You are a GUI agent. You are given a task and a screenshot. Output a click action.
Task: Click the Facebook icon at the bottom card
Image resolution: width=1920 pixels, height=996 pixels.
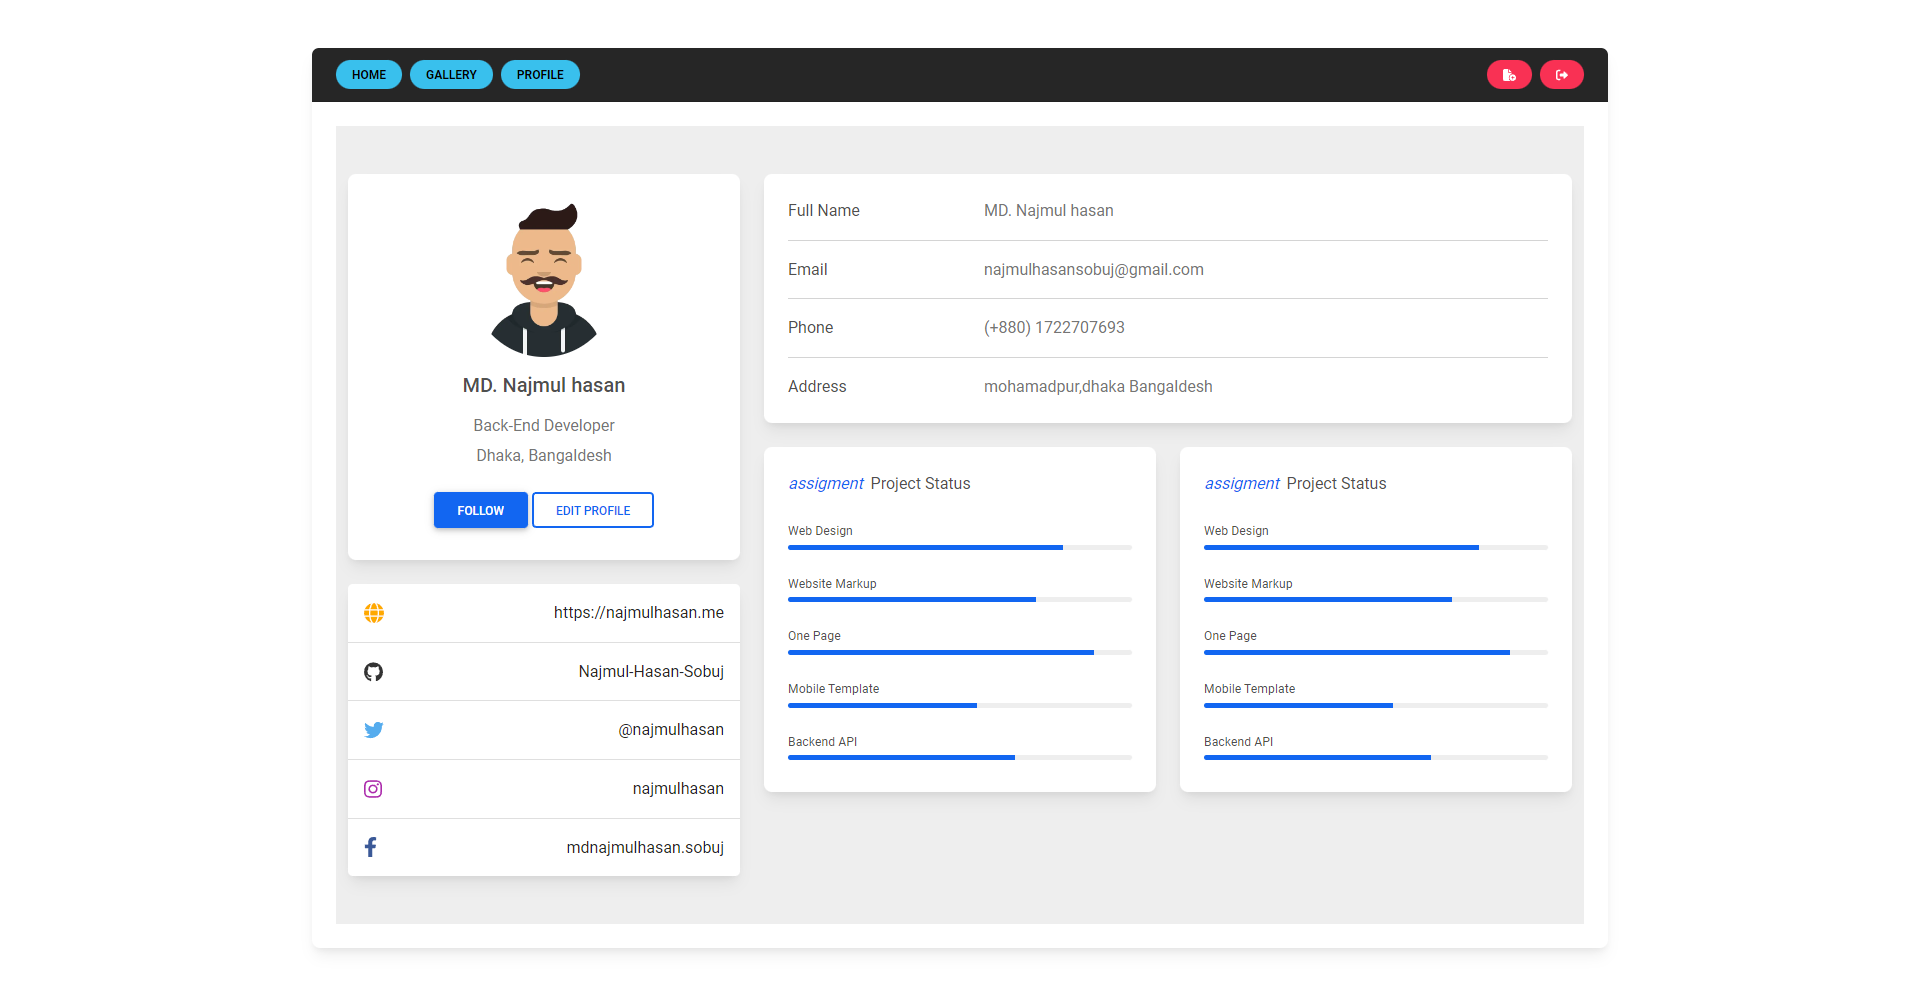[x=371, y=847]
